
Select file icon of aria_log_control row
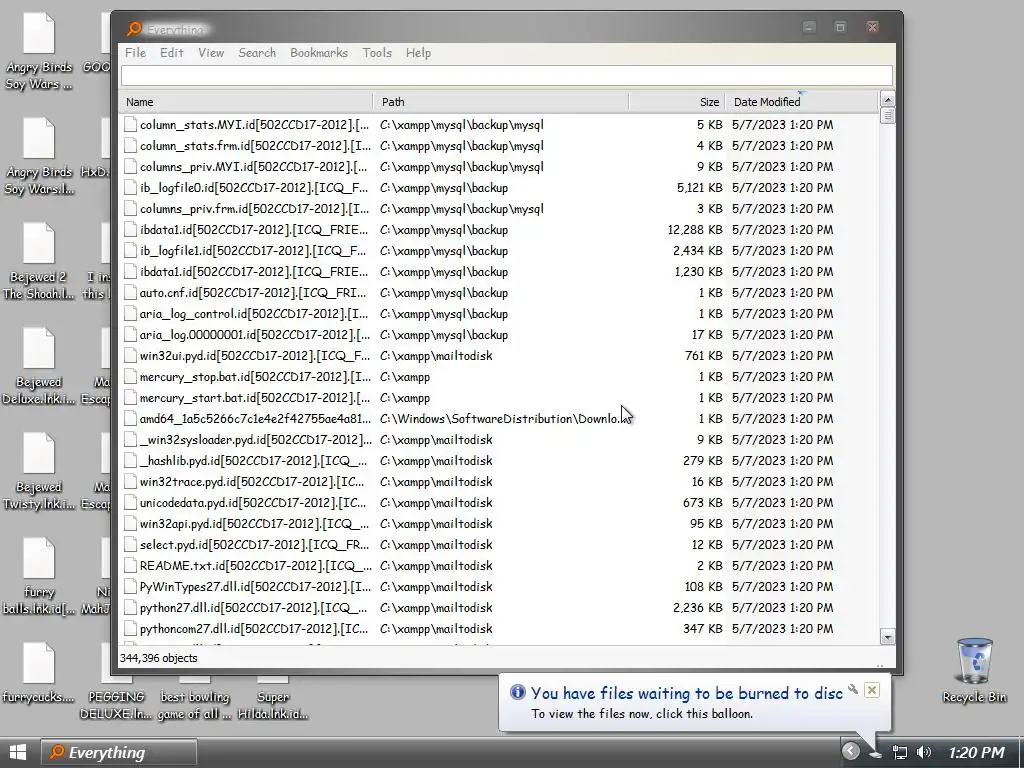(x=130, y=313)
